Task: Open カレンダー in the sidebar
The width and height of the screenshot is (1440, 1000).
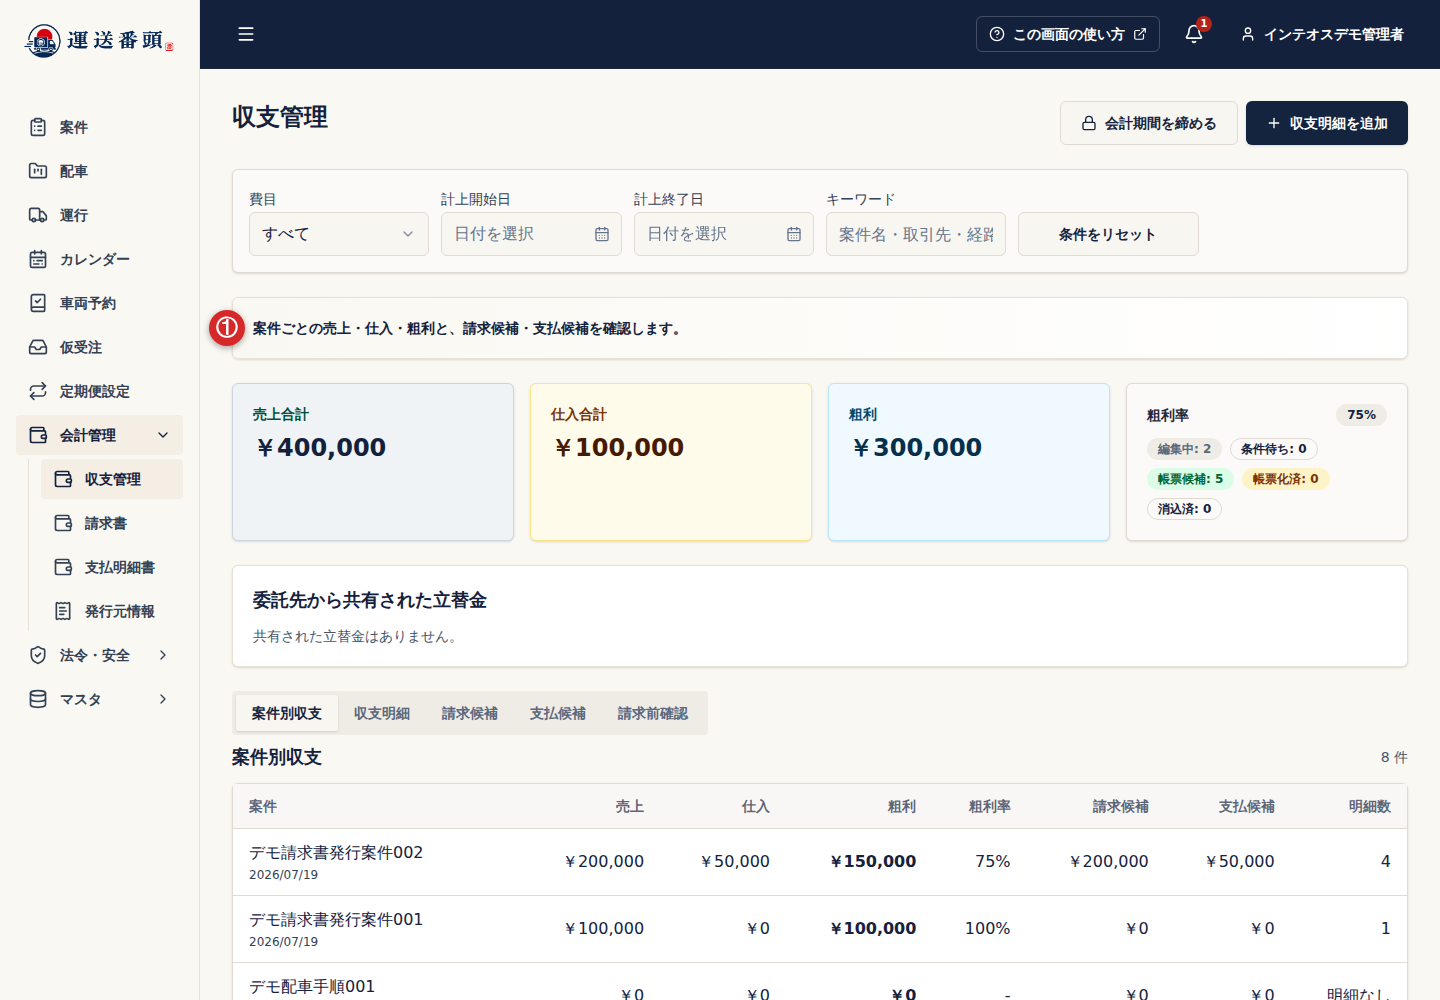Action: tap(99, 259)
